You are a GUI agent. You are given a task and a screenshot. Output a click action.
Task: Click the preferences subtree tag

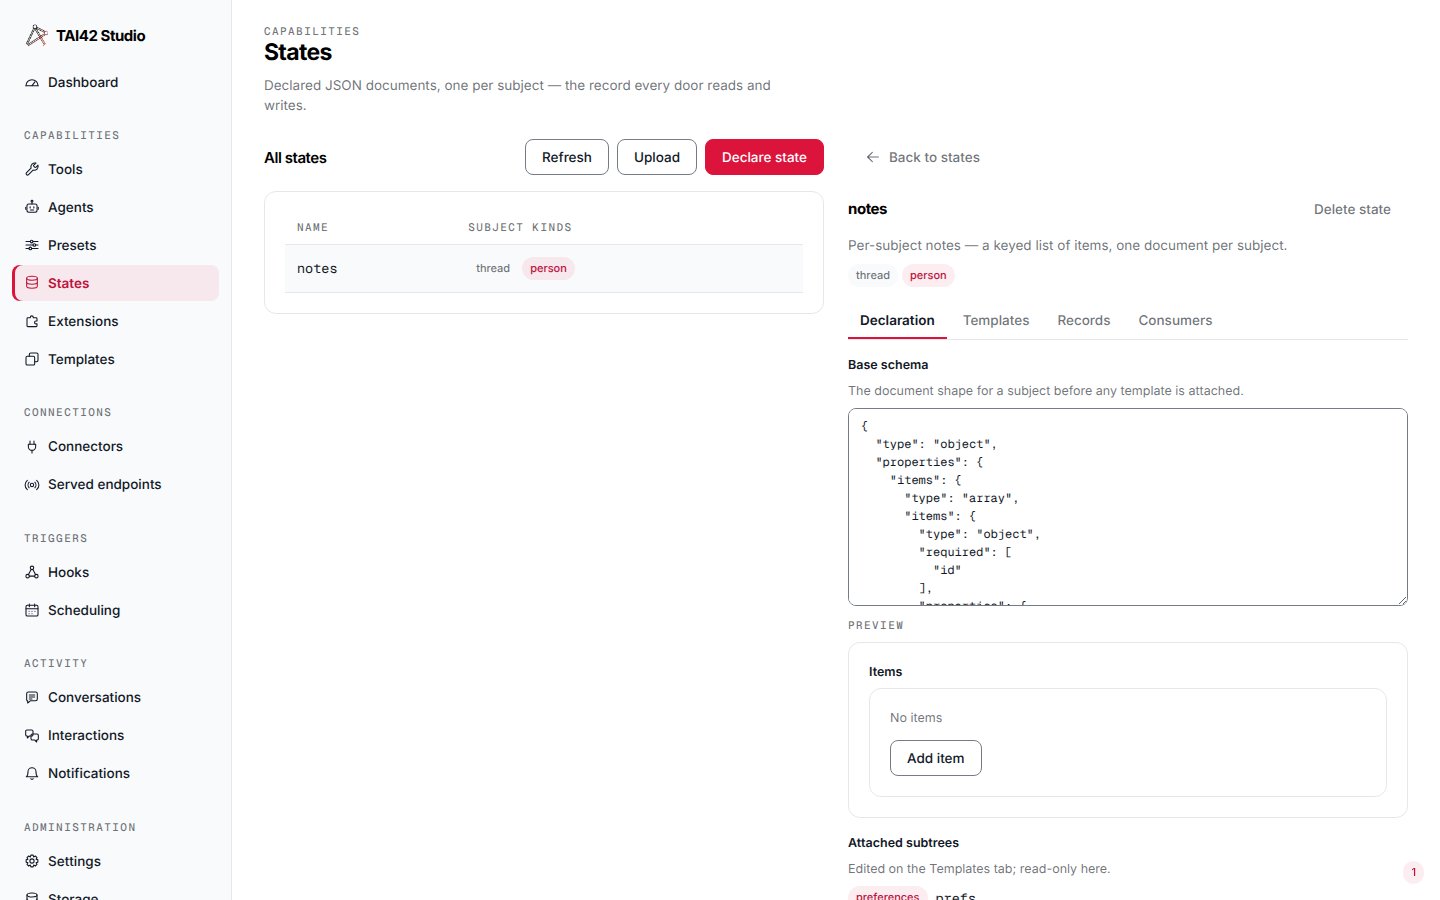pyautogui.click(x=888, y=895)
